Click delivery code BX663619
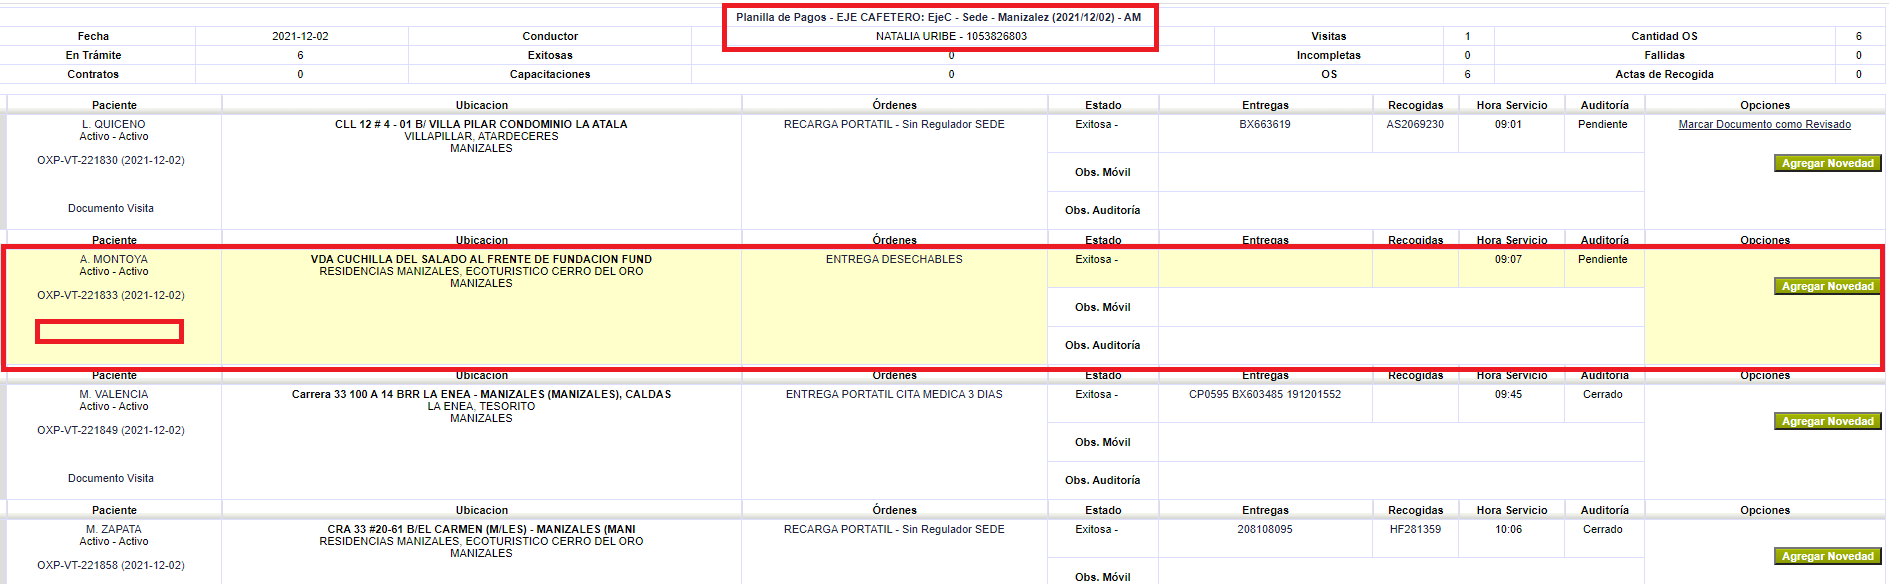Screen dimensions: 1889x584 pos(1265,124)
